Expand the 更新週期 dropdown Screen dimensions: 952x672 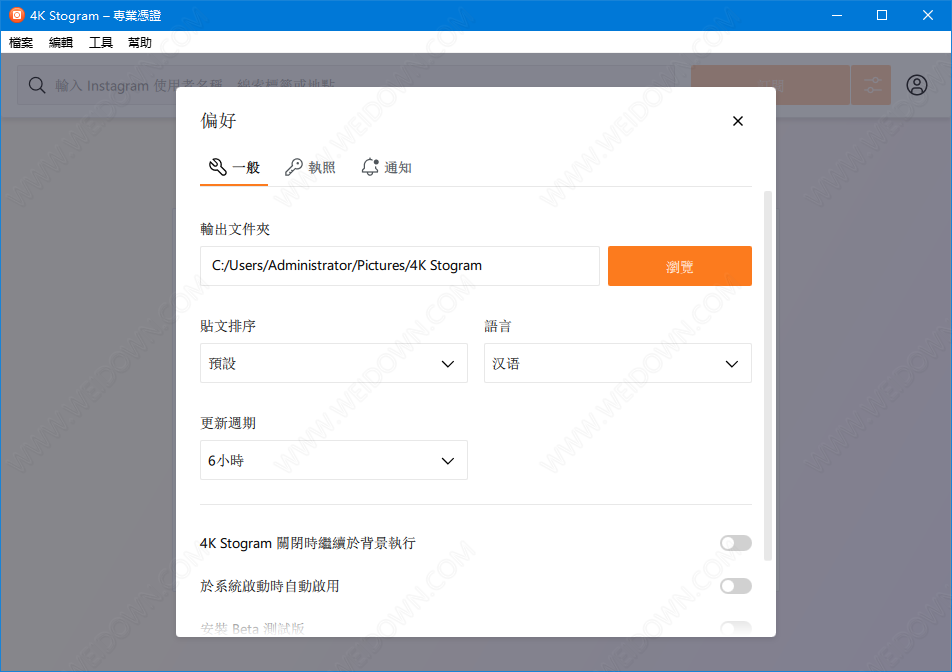point(333,461)
